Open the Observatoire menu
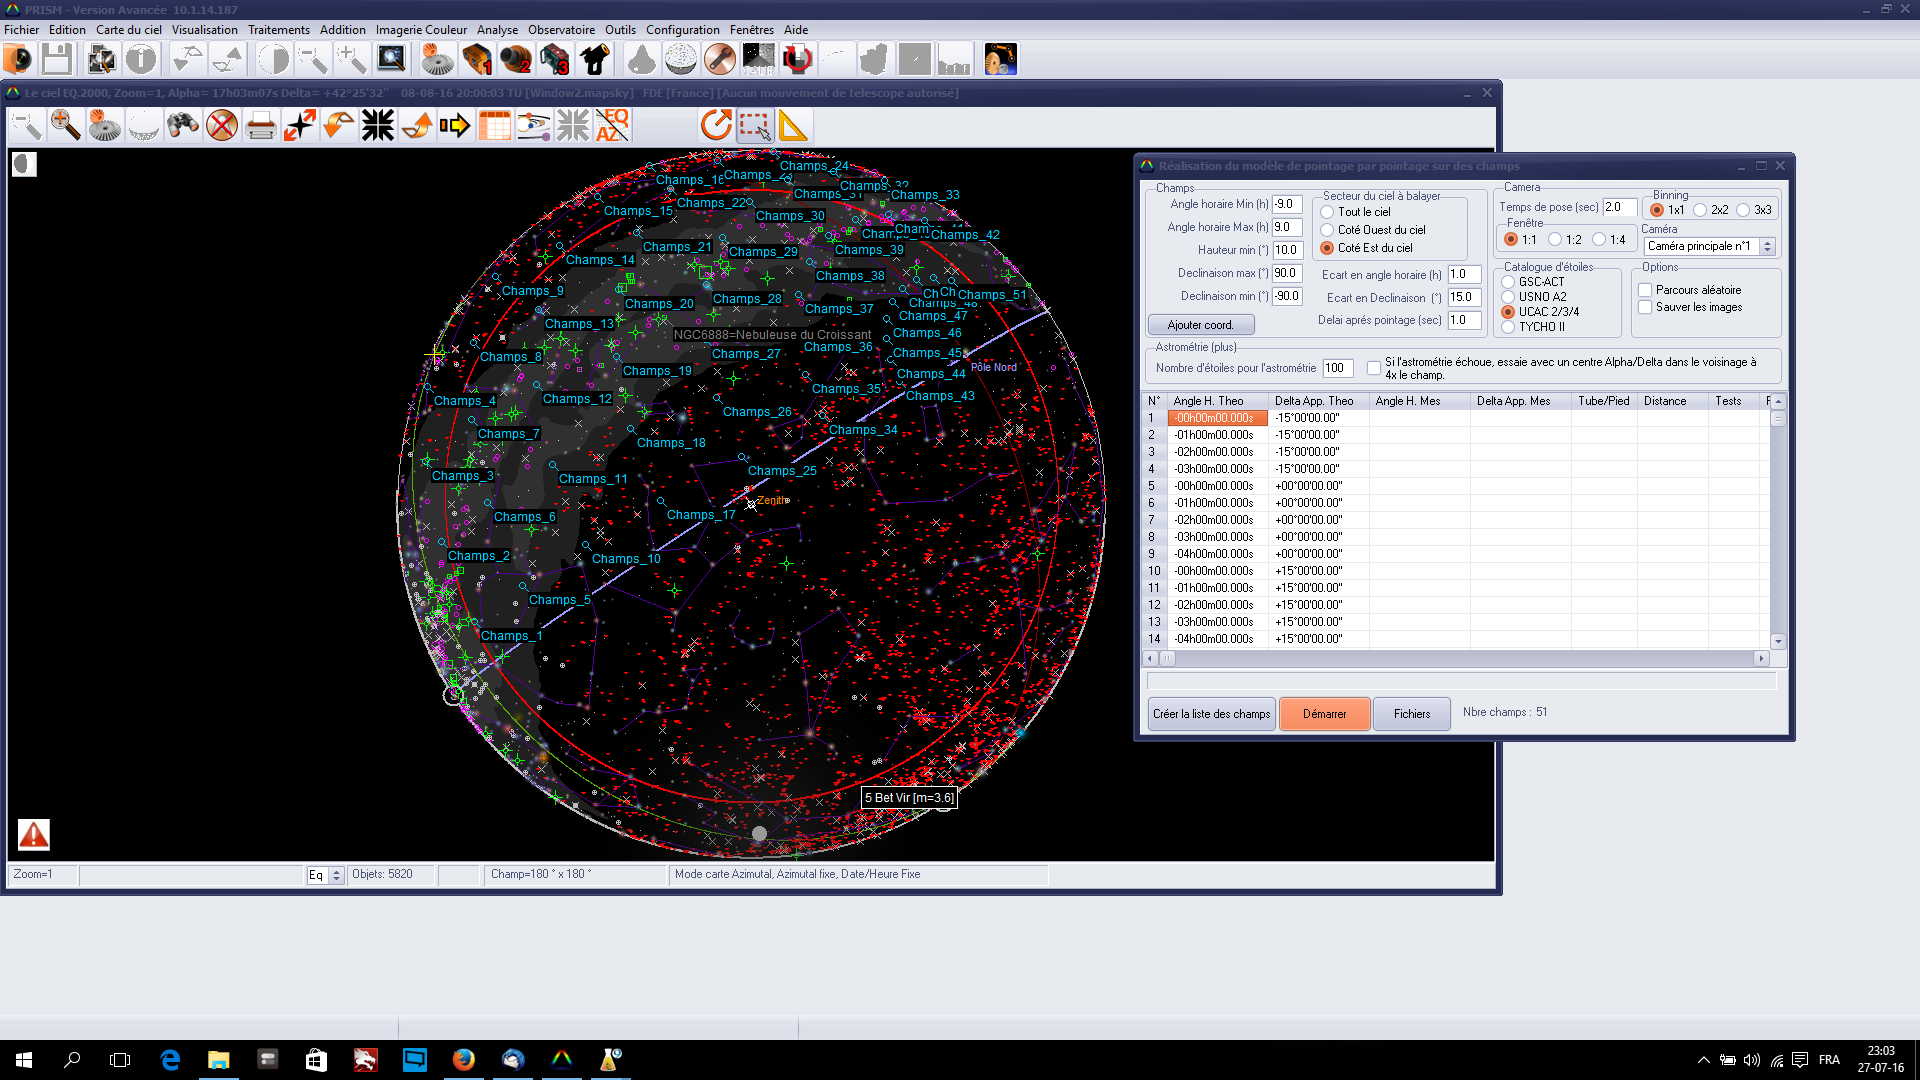 point(561,30)
